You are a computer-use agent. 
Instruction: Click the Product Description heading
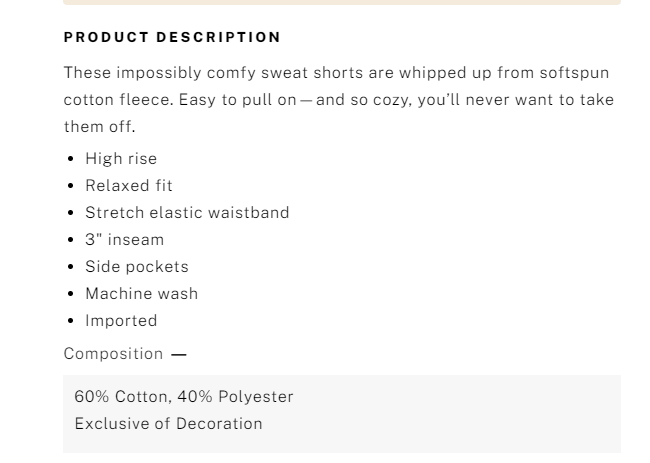click(x=172, y=37)
